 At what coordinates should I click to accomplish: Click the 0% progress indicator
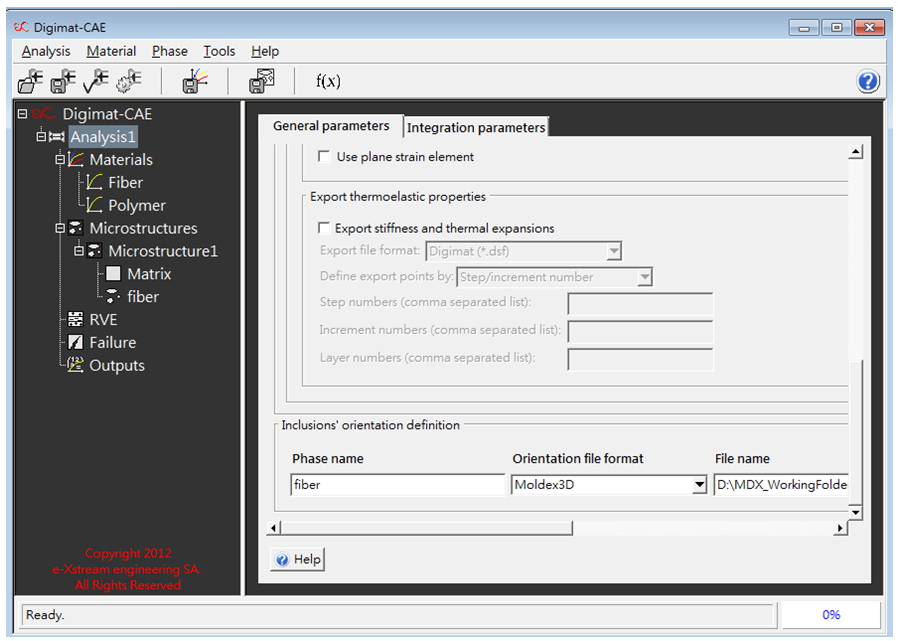pyautogui.click(x=830, y=615)
